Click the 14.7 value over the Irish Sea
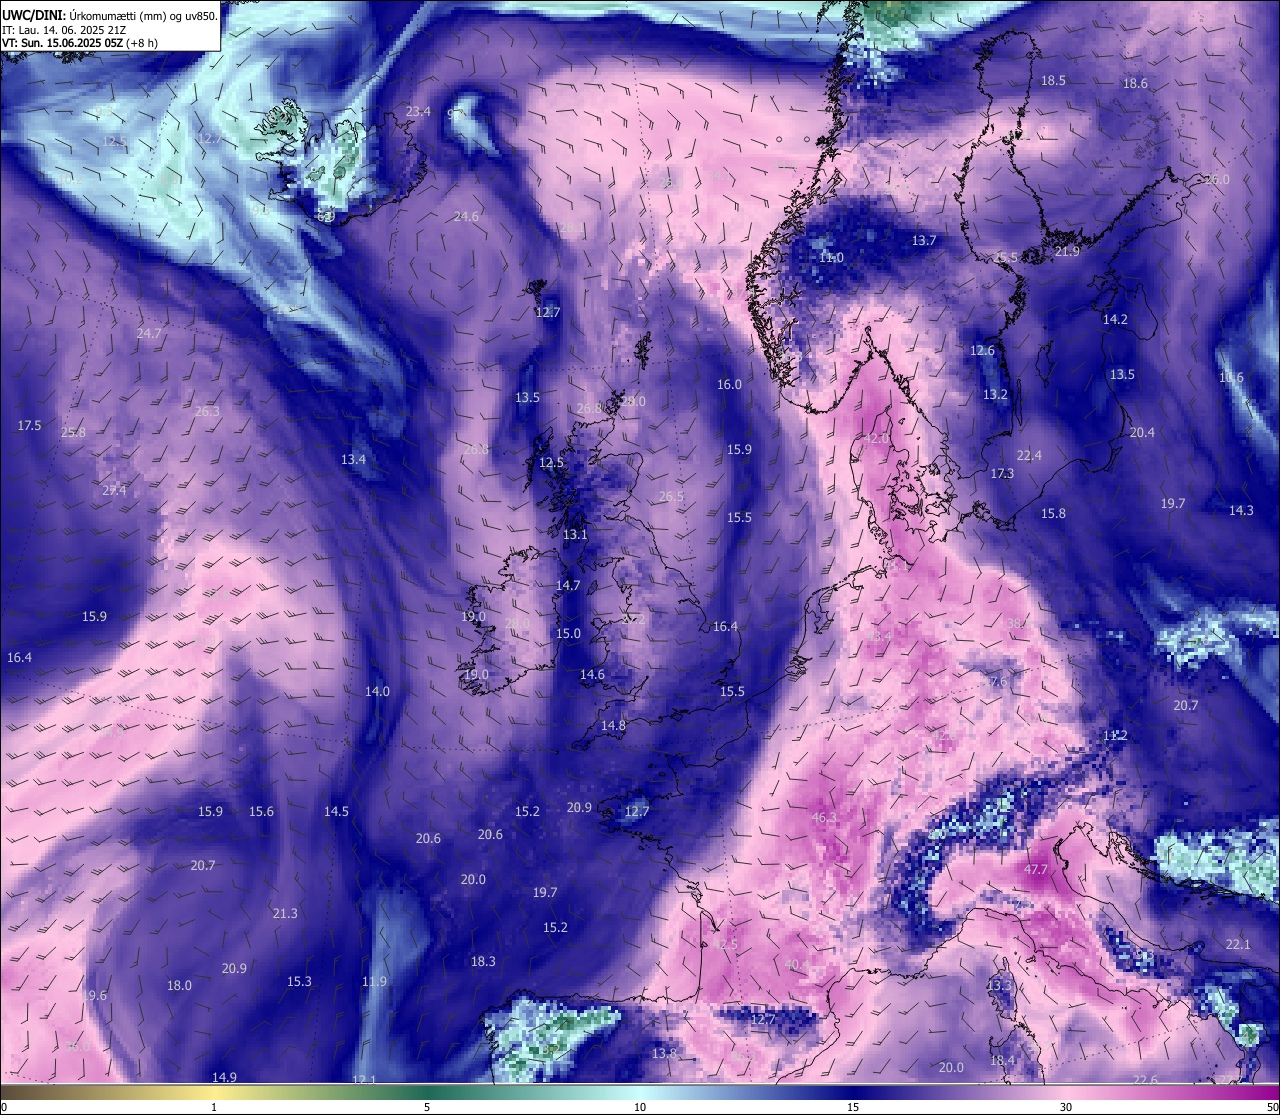This screenshot has width=1280, height=1115. (x=568, y=585)
